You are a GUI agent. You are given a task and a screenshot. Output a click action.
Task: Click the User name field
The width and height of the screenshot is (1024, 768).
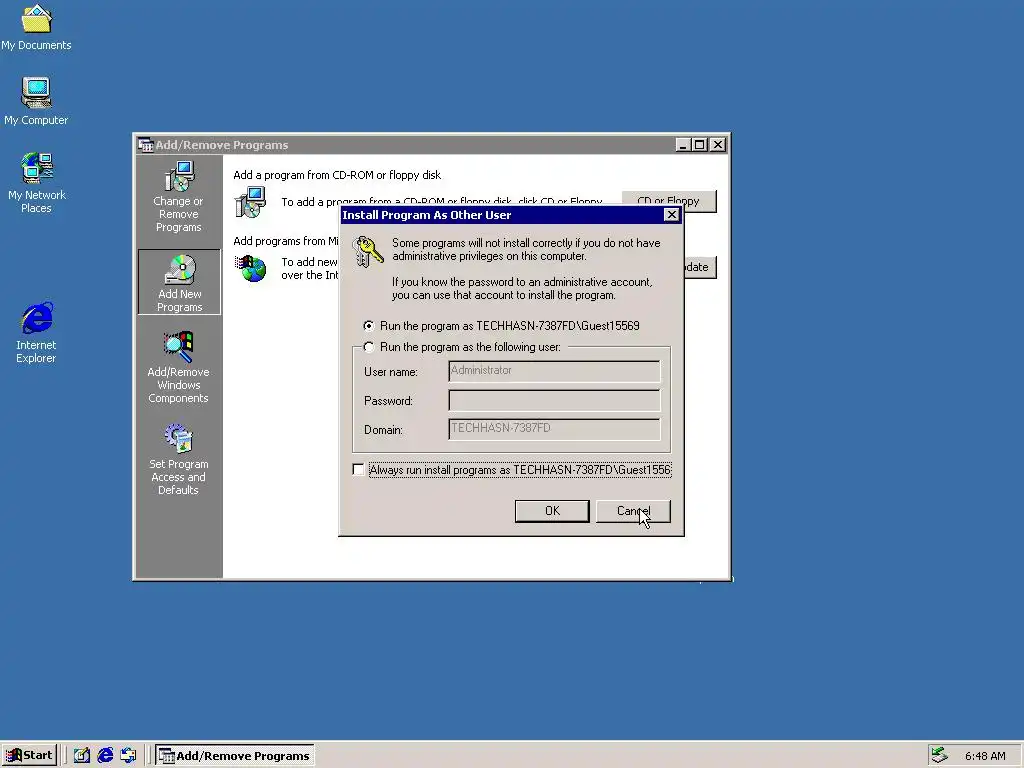(554, 371)
